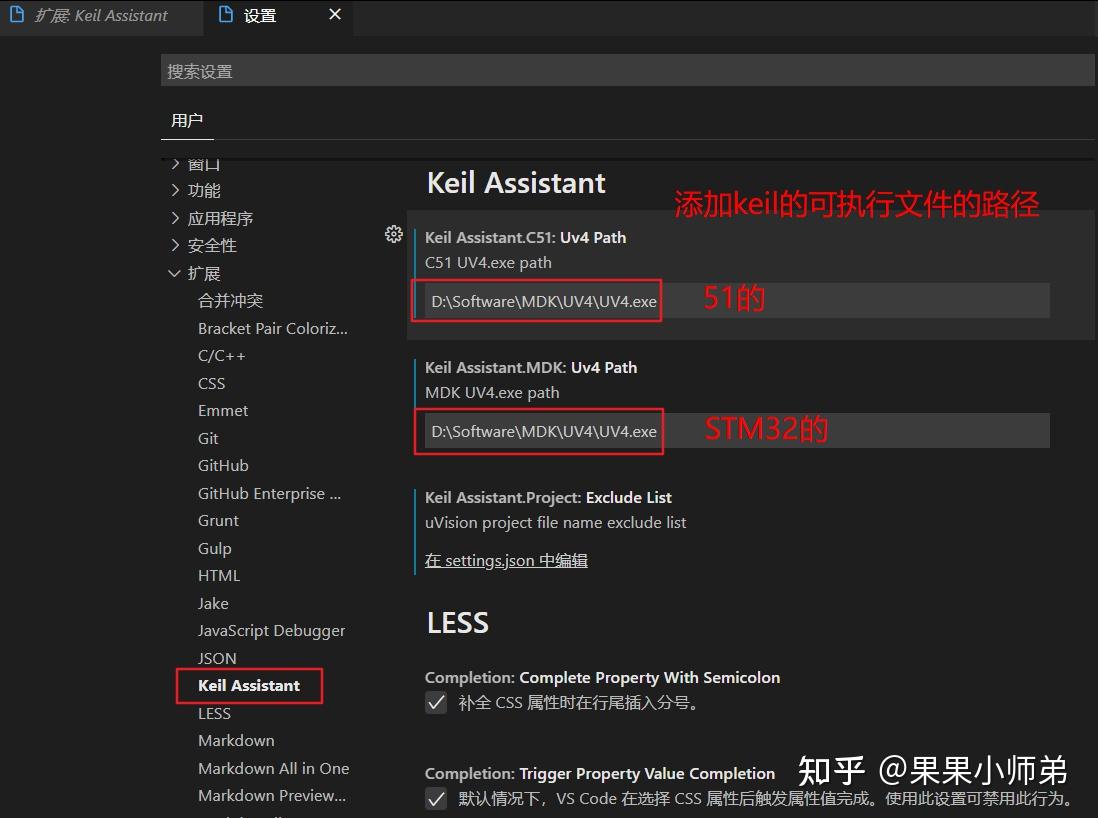Screen dimensions: 1098x818
Task: Select the 用户 settings scope tab
Action: [186, 120]
